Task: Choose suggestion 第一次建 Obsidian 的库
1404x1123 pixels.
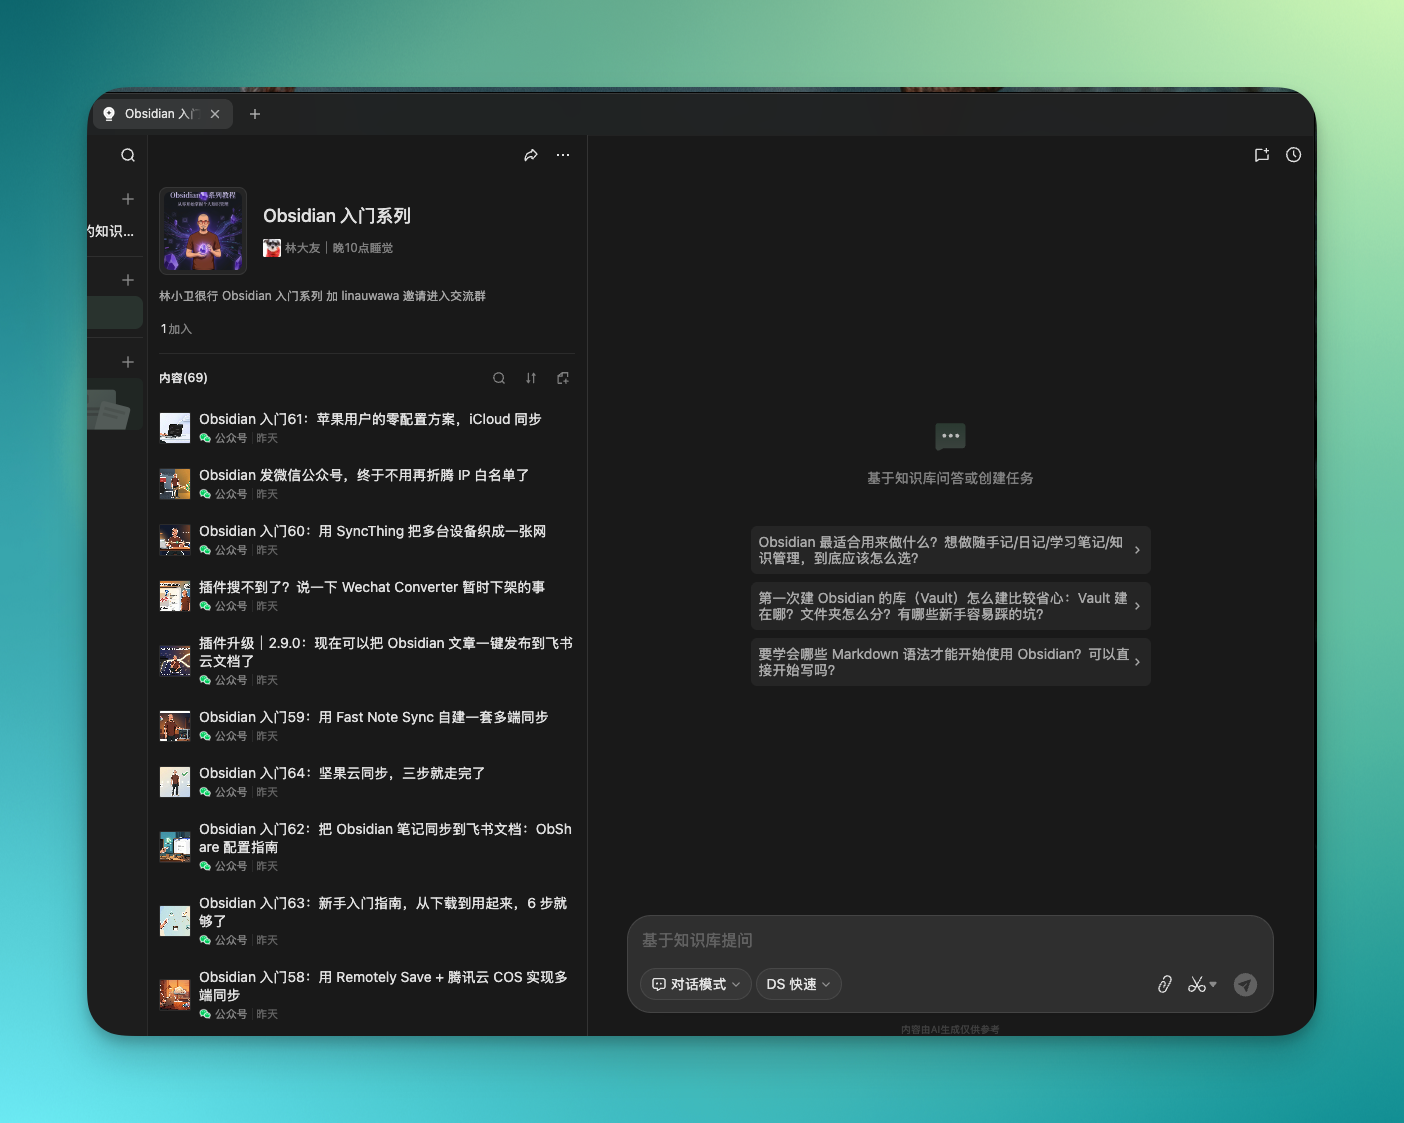Action: tap(950, 606)
